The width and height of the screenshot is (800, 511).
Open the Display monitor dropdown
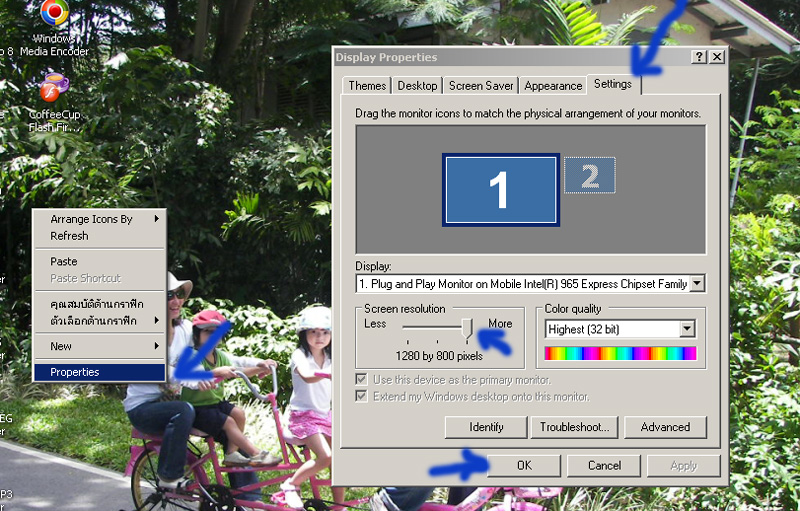[x=697, y=284]
